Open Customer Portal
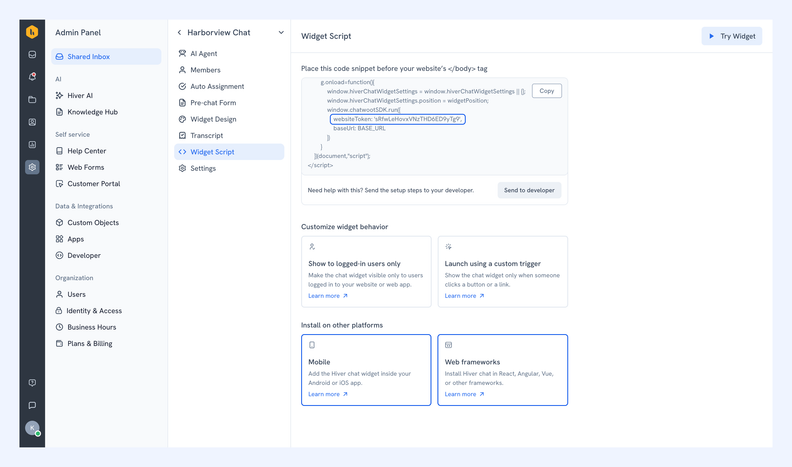The height and width of the screenshot is (467, 792). click(x=88, y=184)
